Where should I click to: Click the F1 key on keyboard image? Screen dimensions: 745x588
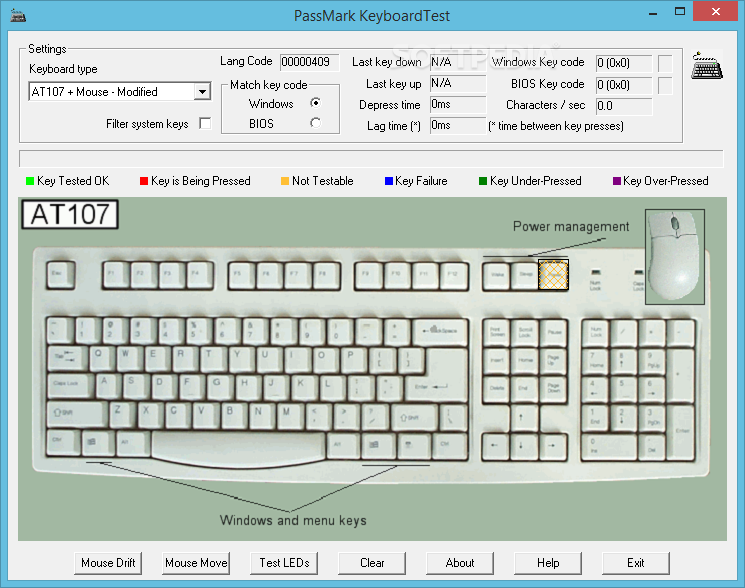click(115, 275)
